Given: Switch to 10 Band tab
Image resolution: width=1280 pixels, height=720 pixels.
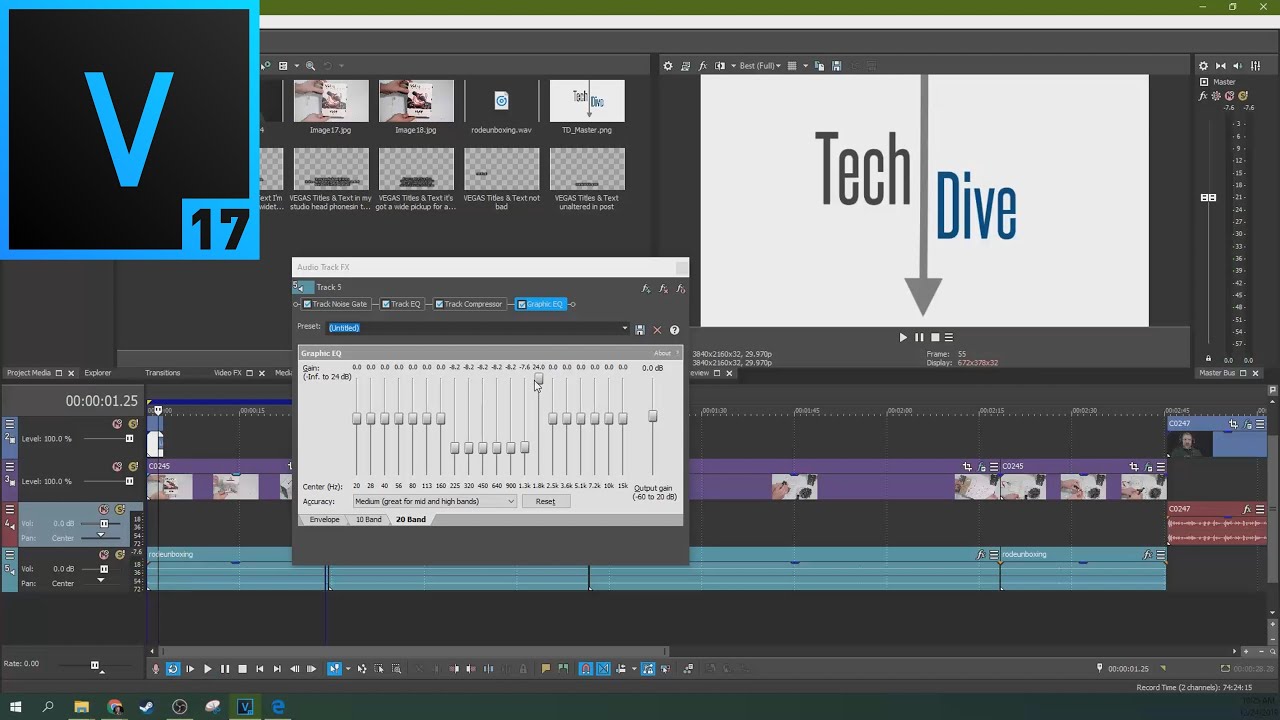Looking at the screenshot, I should 368,520.
